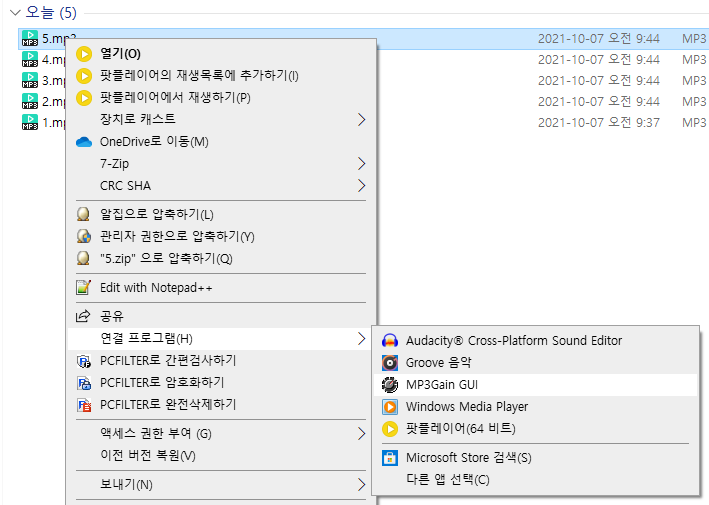The image size is (709, 505).
Task: Select 팟플레이어의 재생목록에 추가하기(I)
Action: [x=222, y=76]
